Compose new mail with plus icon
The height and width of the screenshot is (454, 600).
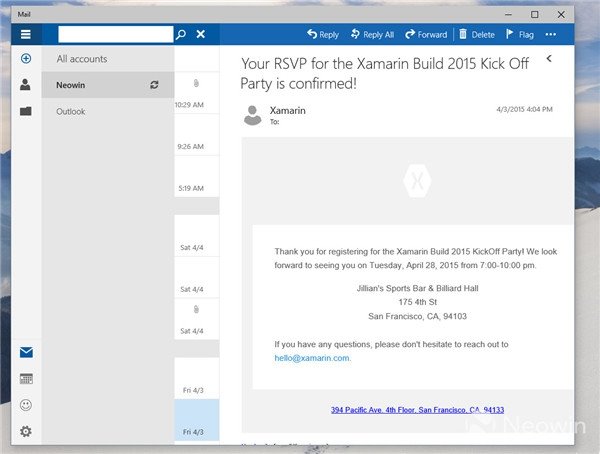point(26,59)
